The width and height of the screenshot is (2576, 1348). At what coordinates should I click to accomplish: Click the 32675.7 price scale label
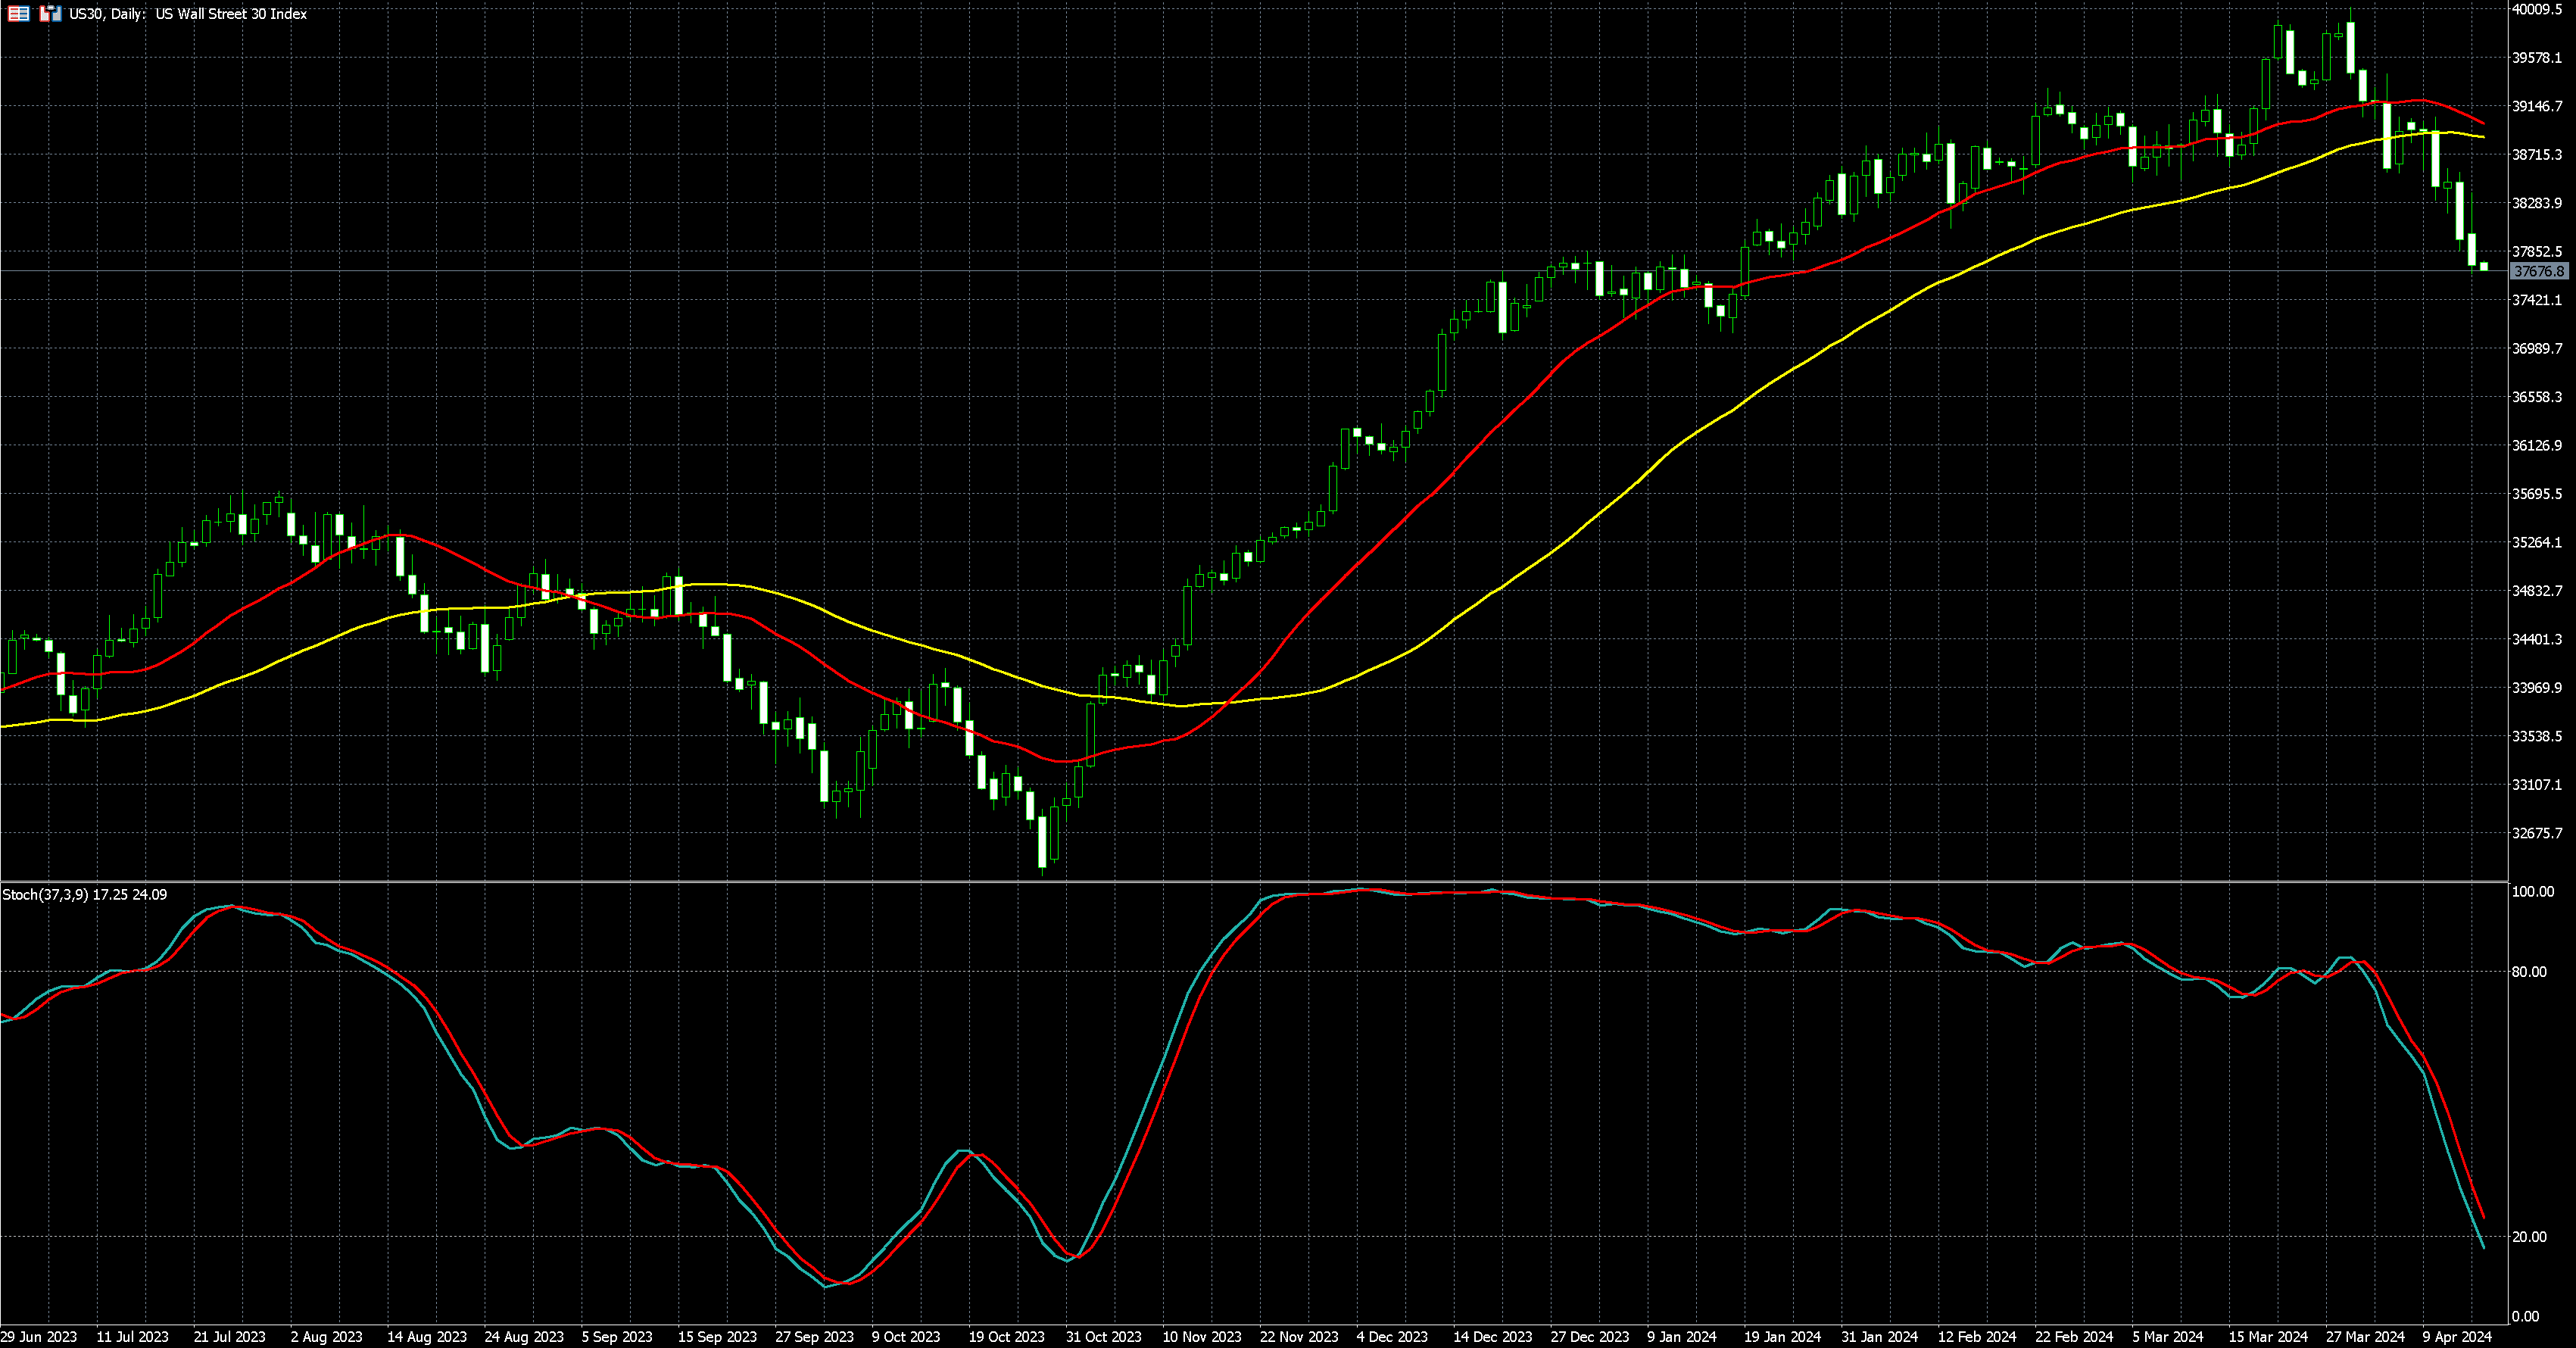pos(2537,833)
